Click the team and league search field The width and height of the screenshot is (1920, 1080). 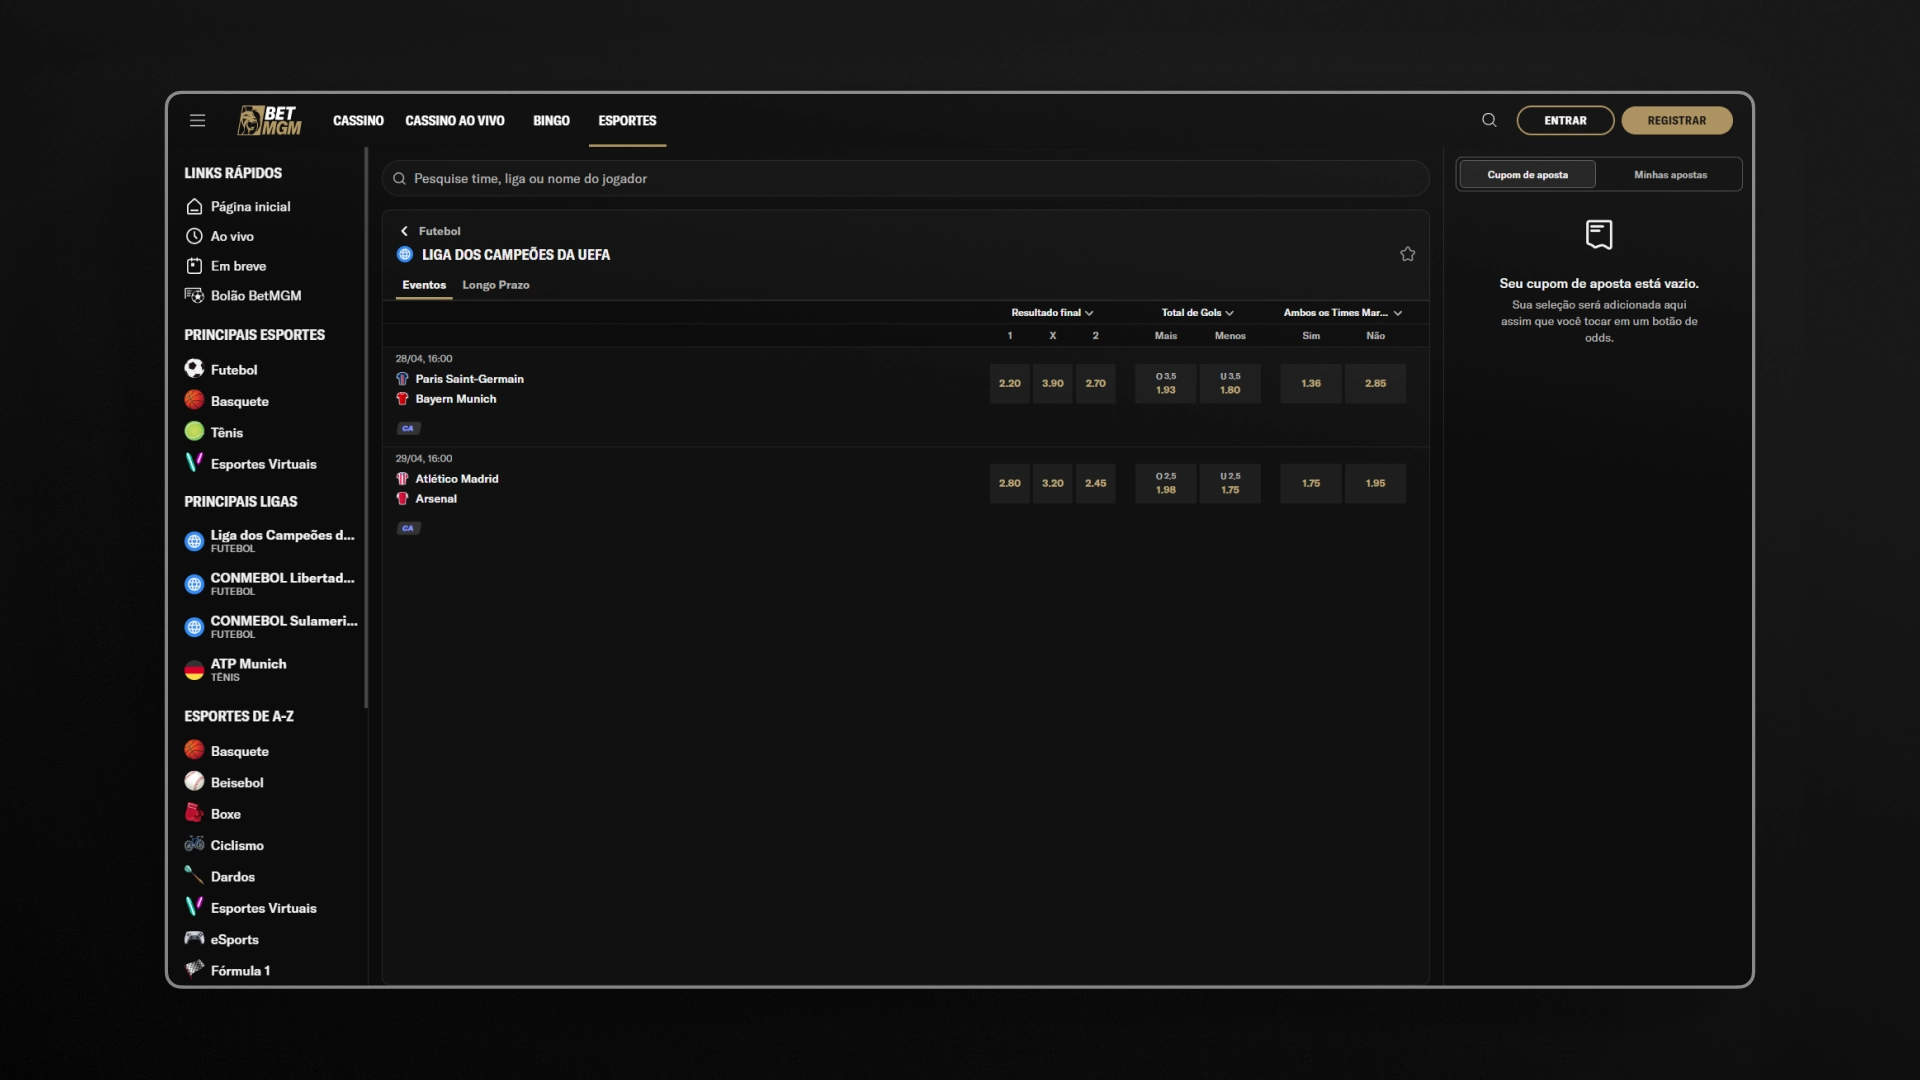905,179
